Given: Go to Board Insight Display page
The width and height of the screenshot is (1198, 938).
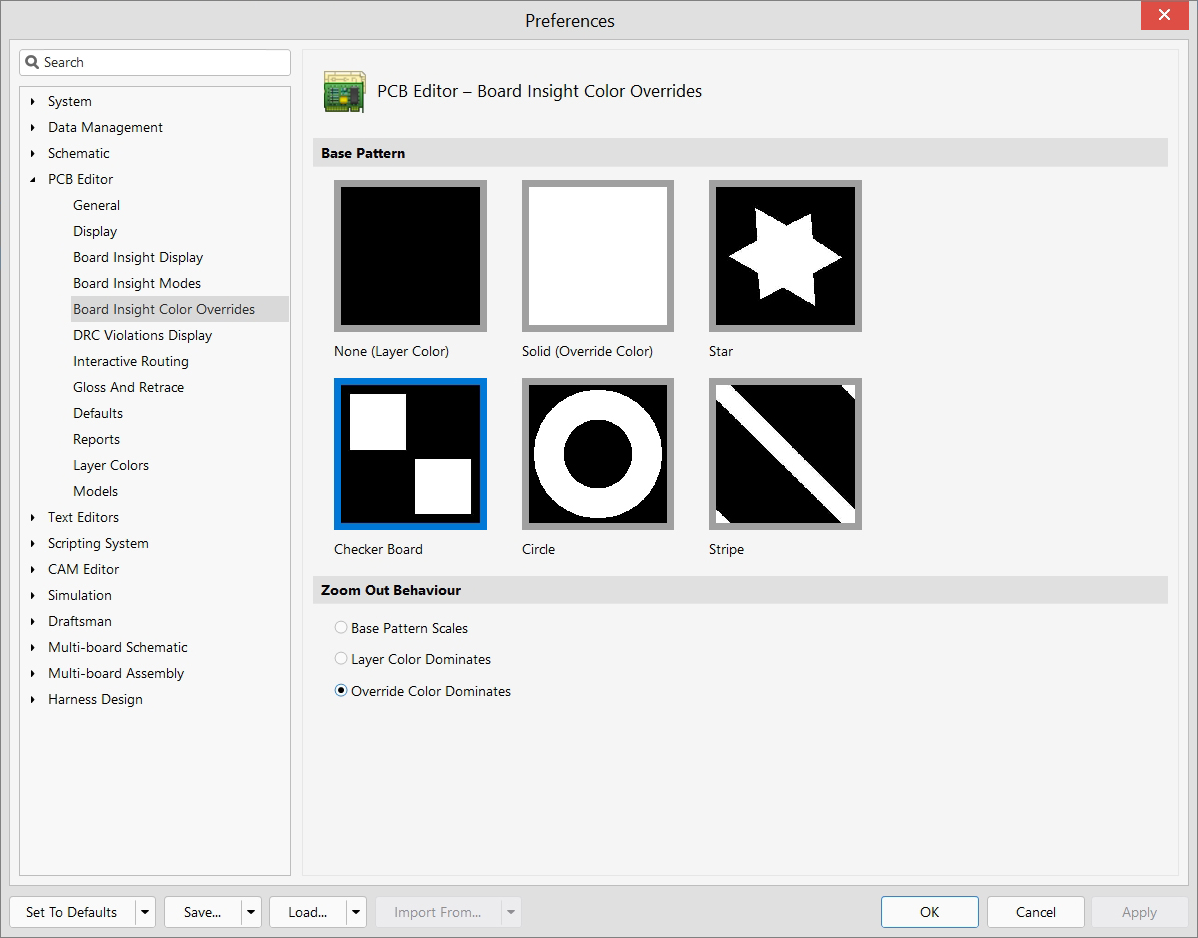Looking at the screenshot, I should point(138,257).
